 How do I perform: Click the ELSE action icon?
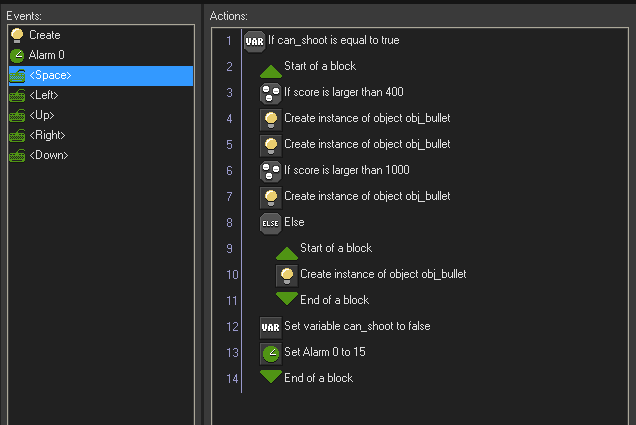click(271, 223)
